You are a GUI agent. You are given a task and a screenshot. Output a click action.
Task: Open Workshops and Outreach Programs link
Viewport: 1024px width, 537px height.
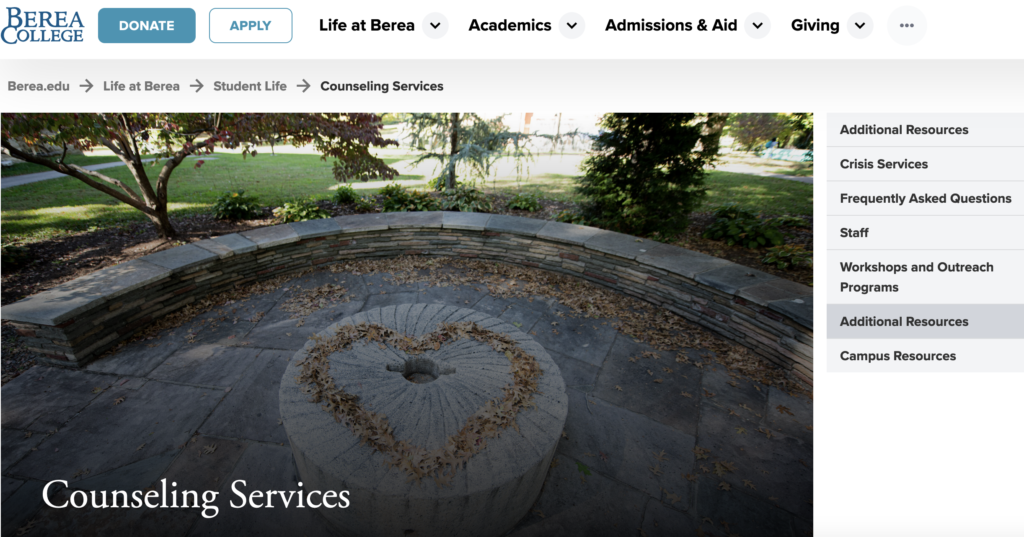click(925, 277)
